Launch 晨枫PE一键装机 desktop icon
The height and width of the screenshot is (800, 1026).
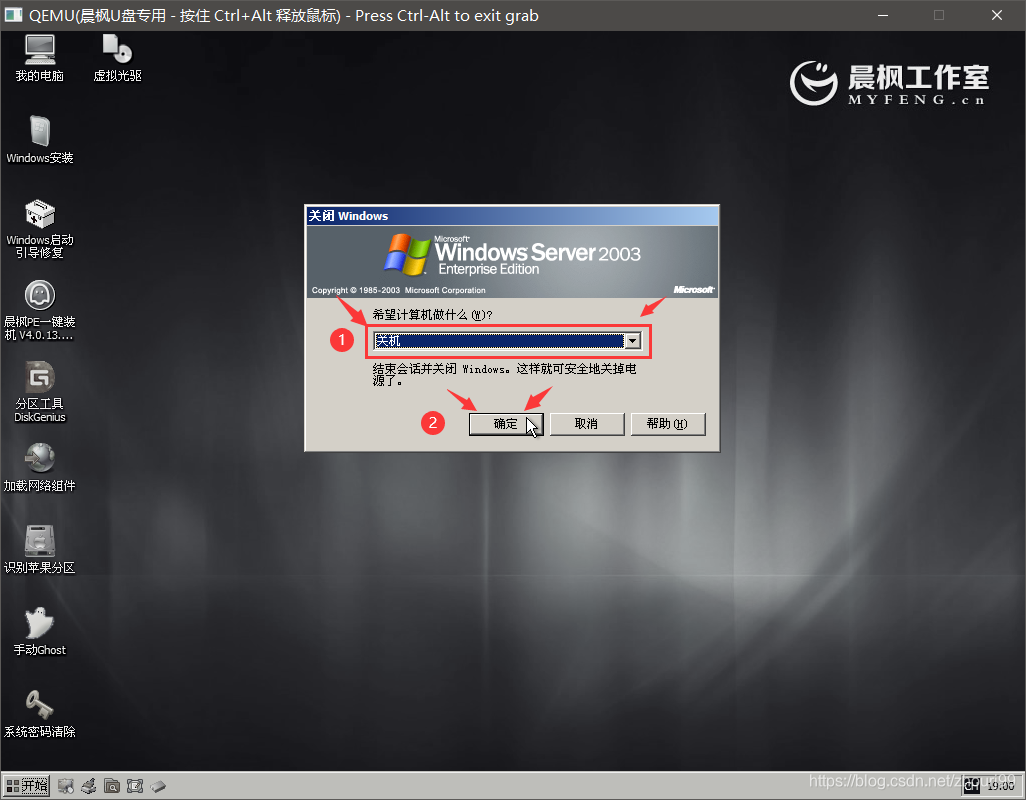coord(39,311)
